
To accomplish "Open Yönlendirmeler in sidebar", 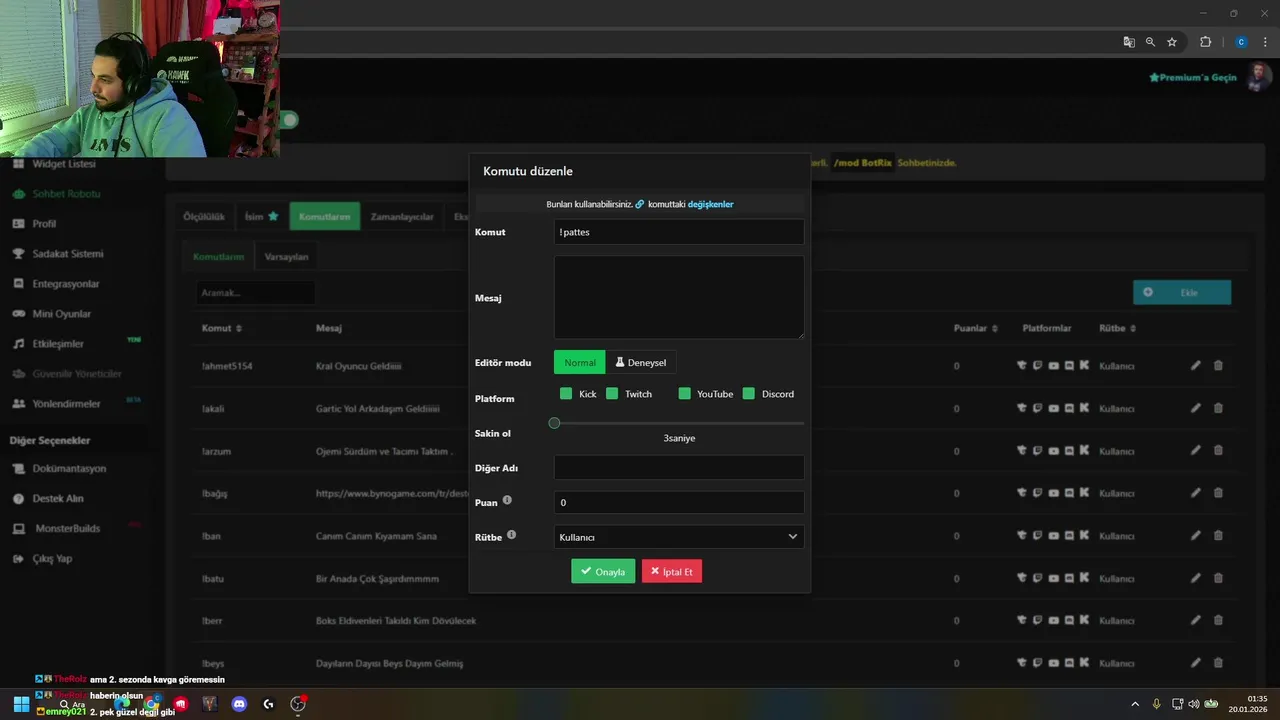I will 66,404.
